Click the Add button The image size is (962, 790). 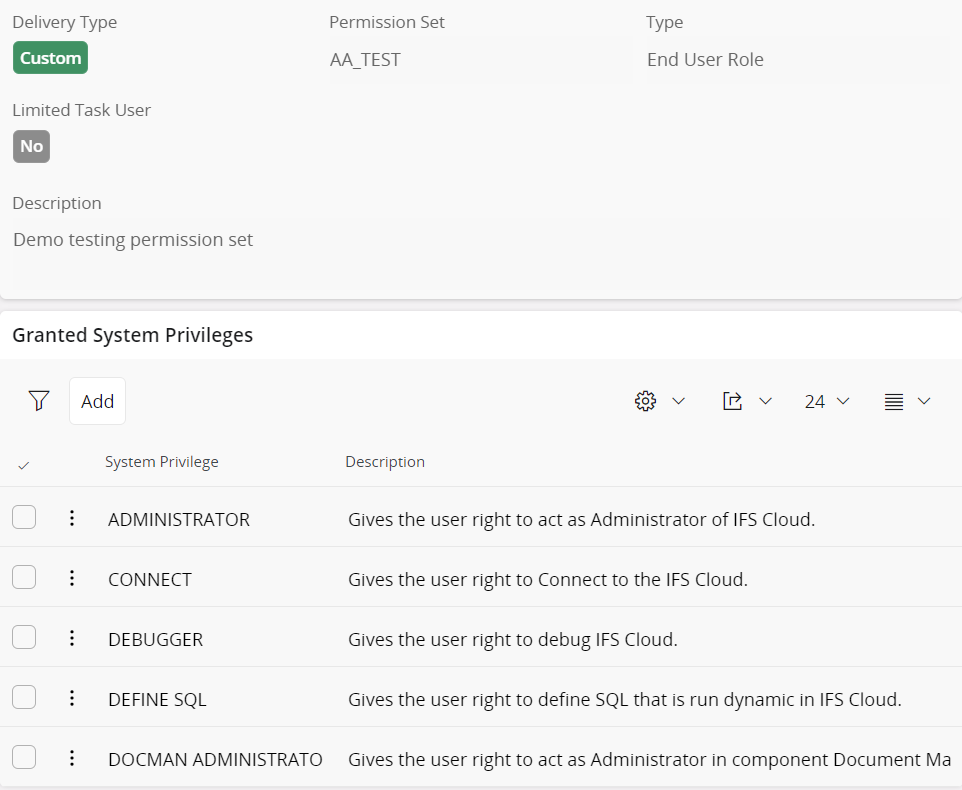pyautogui.click(x=97, y=401)
